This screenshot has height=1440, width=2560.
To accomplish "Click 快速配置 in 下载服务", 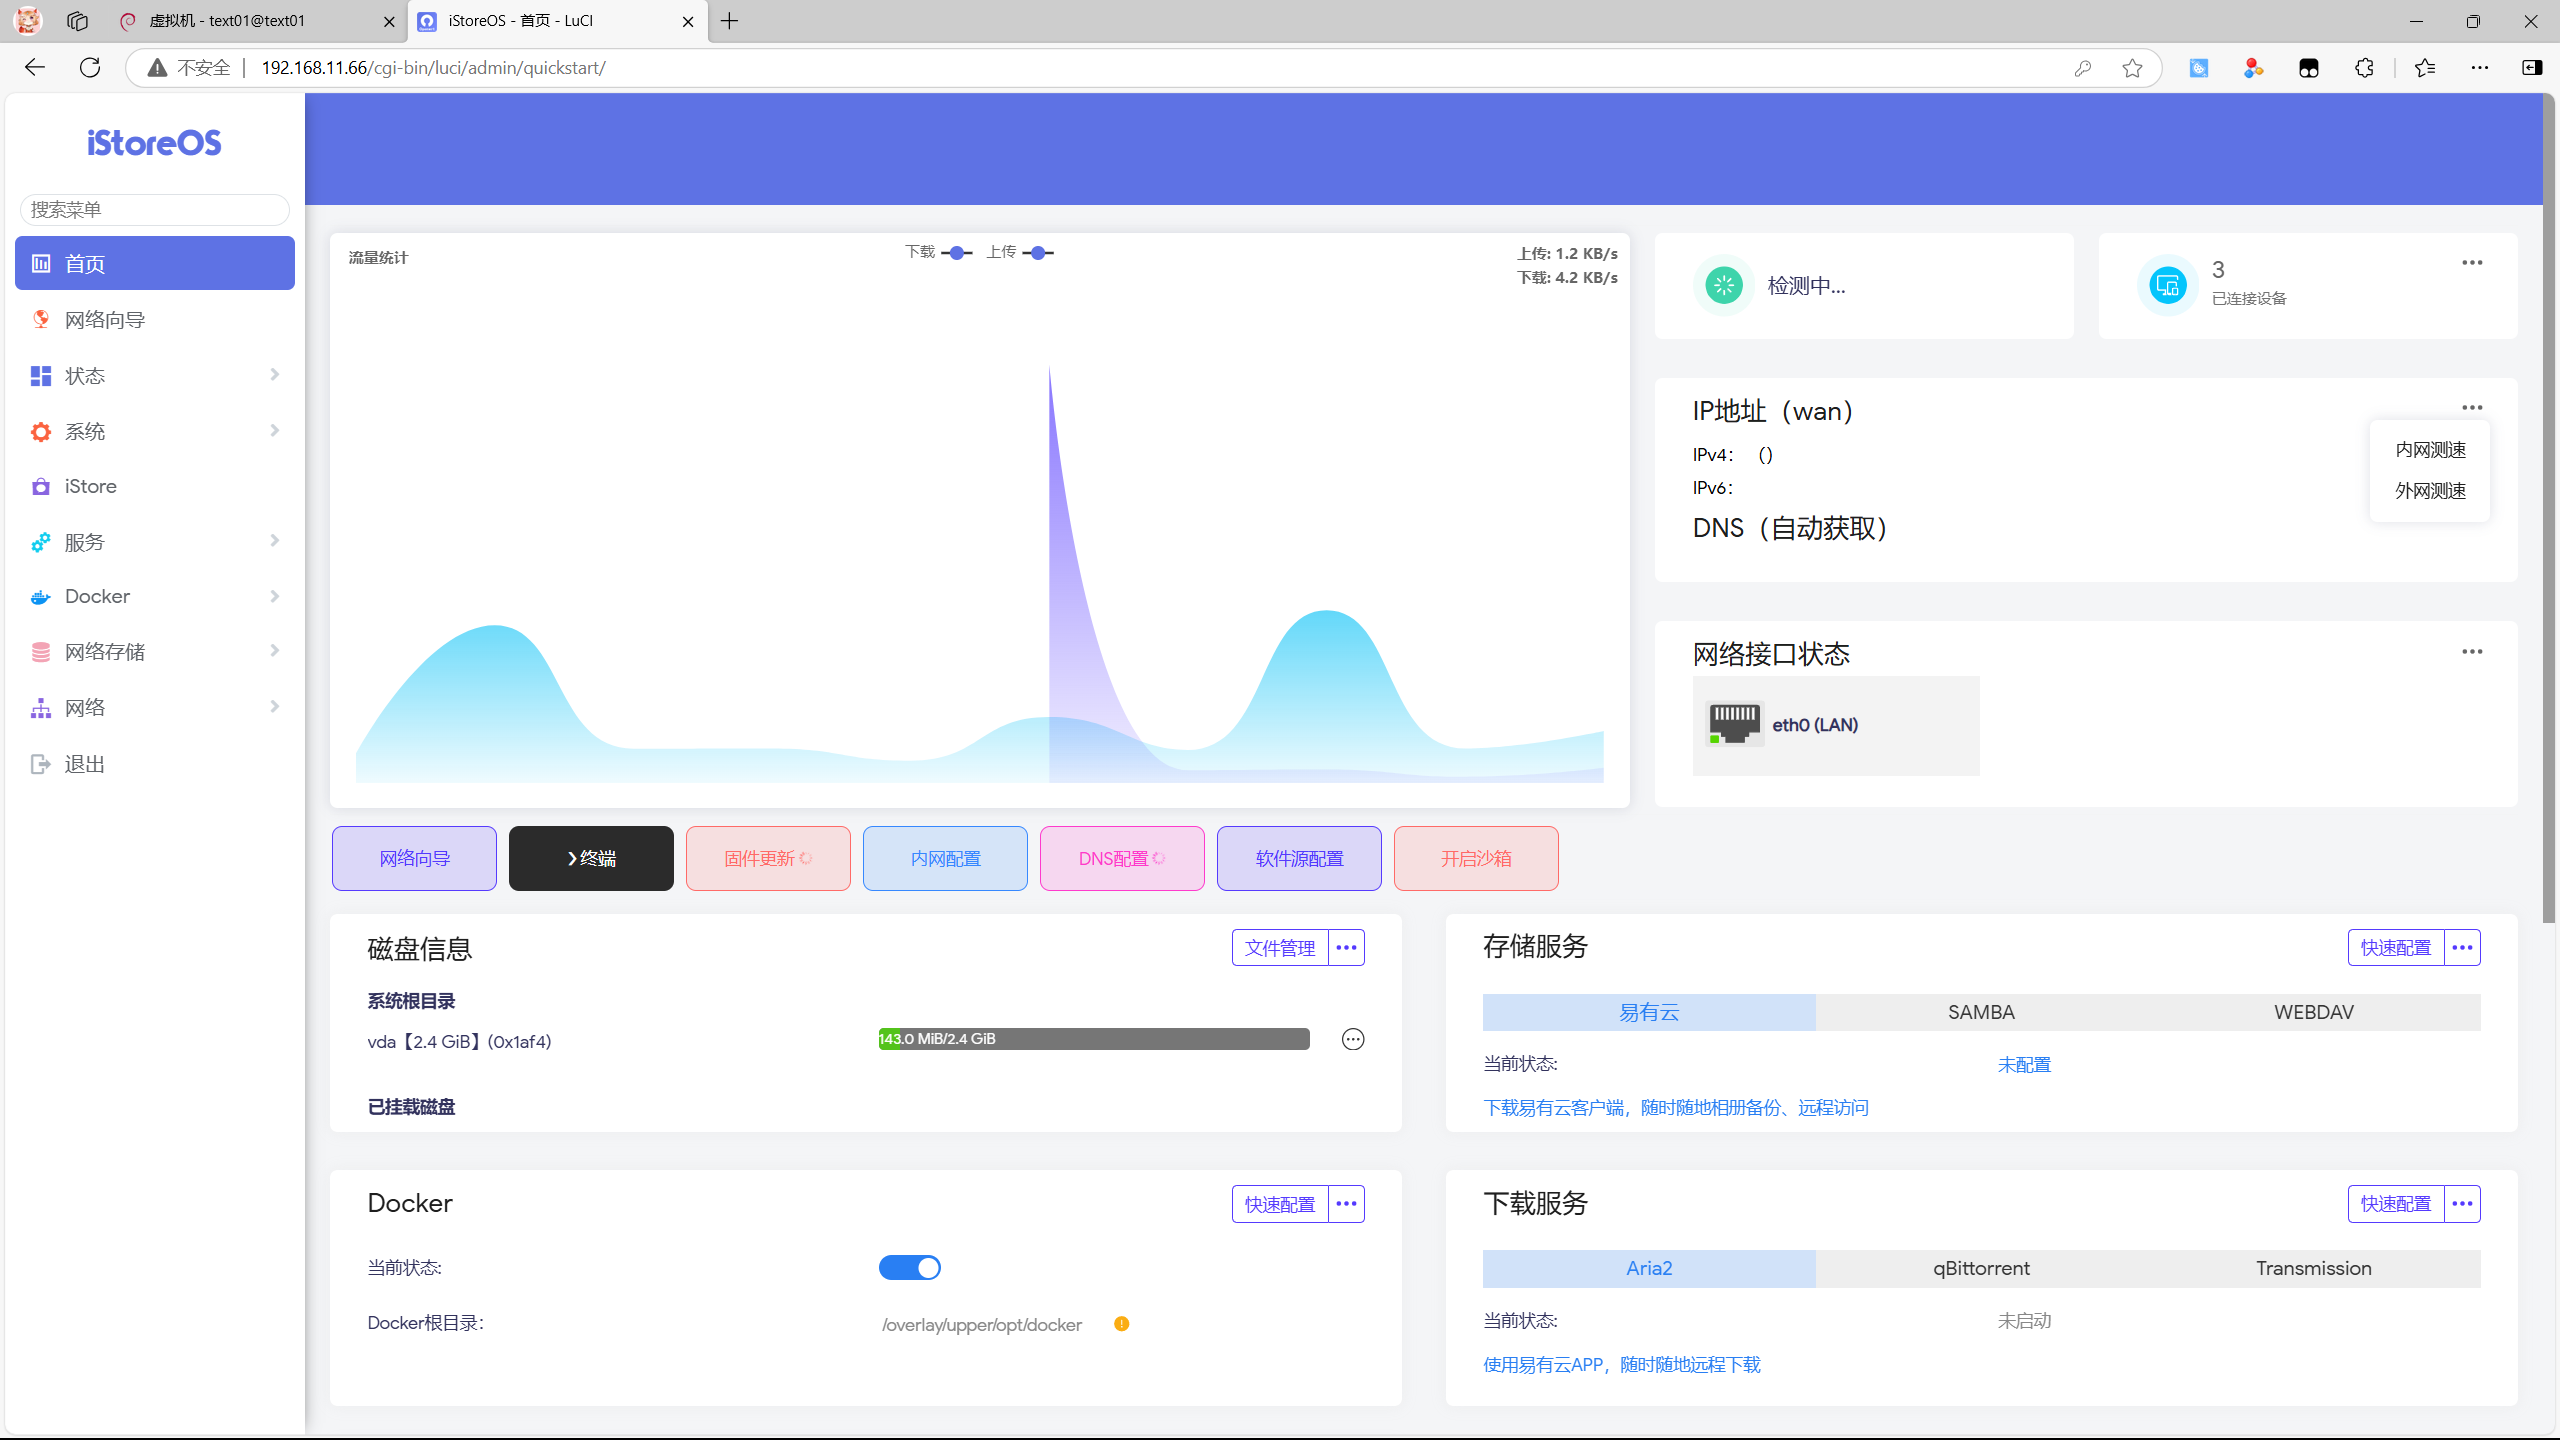I will (2396, 1204).
